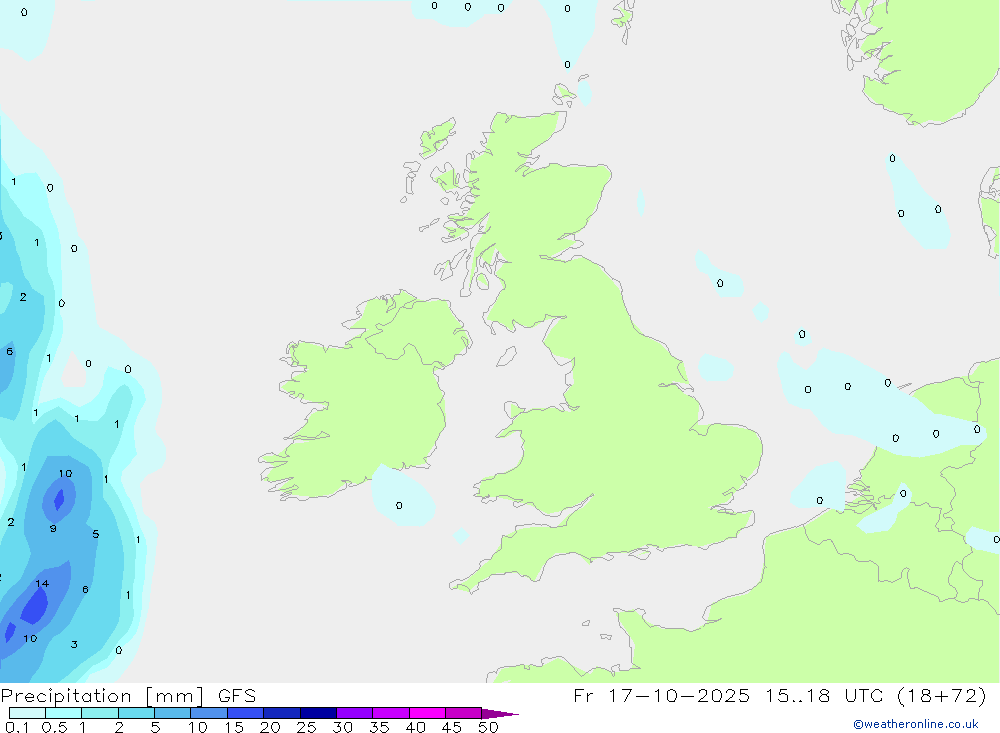Click the blue legend swatch between 10 and 15

[x=209, y=713]
